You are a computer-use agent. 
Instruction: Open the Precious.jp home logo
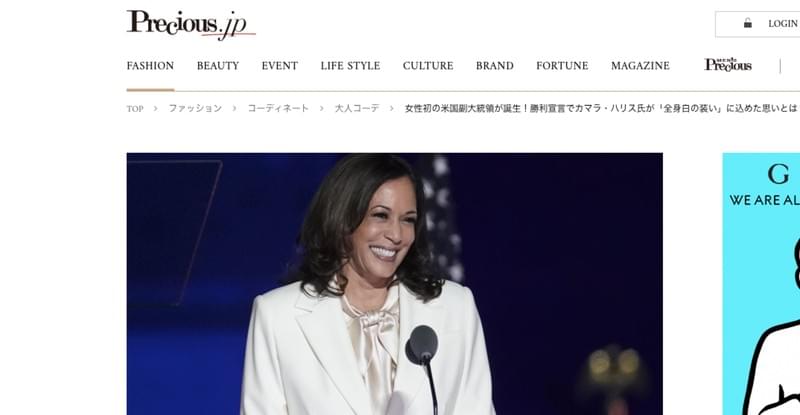pyautogui.click(x=191, y=25)
